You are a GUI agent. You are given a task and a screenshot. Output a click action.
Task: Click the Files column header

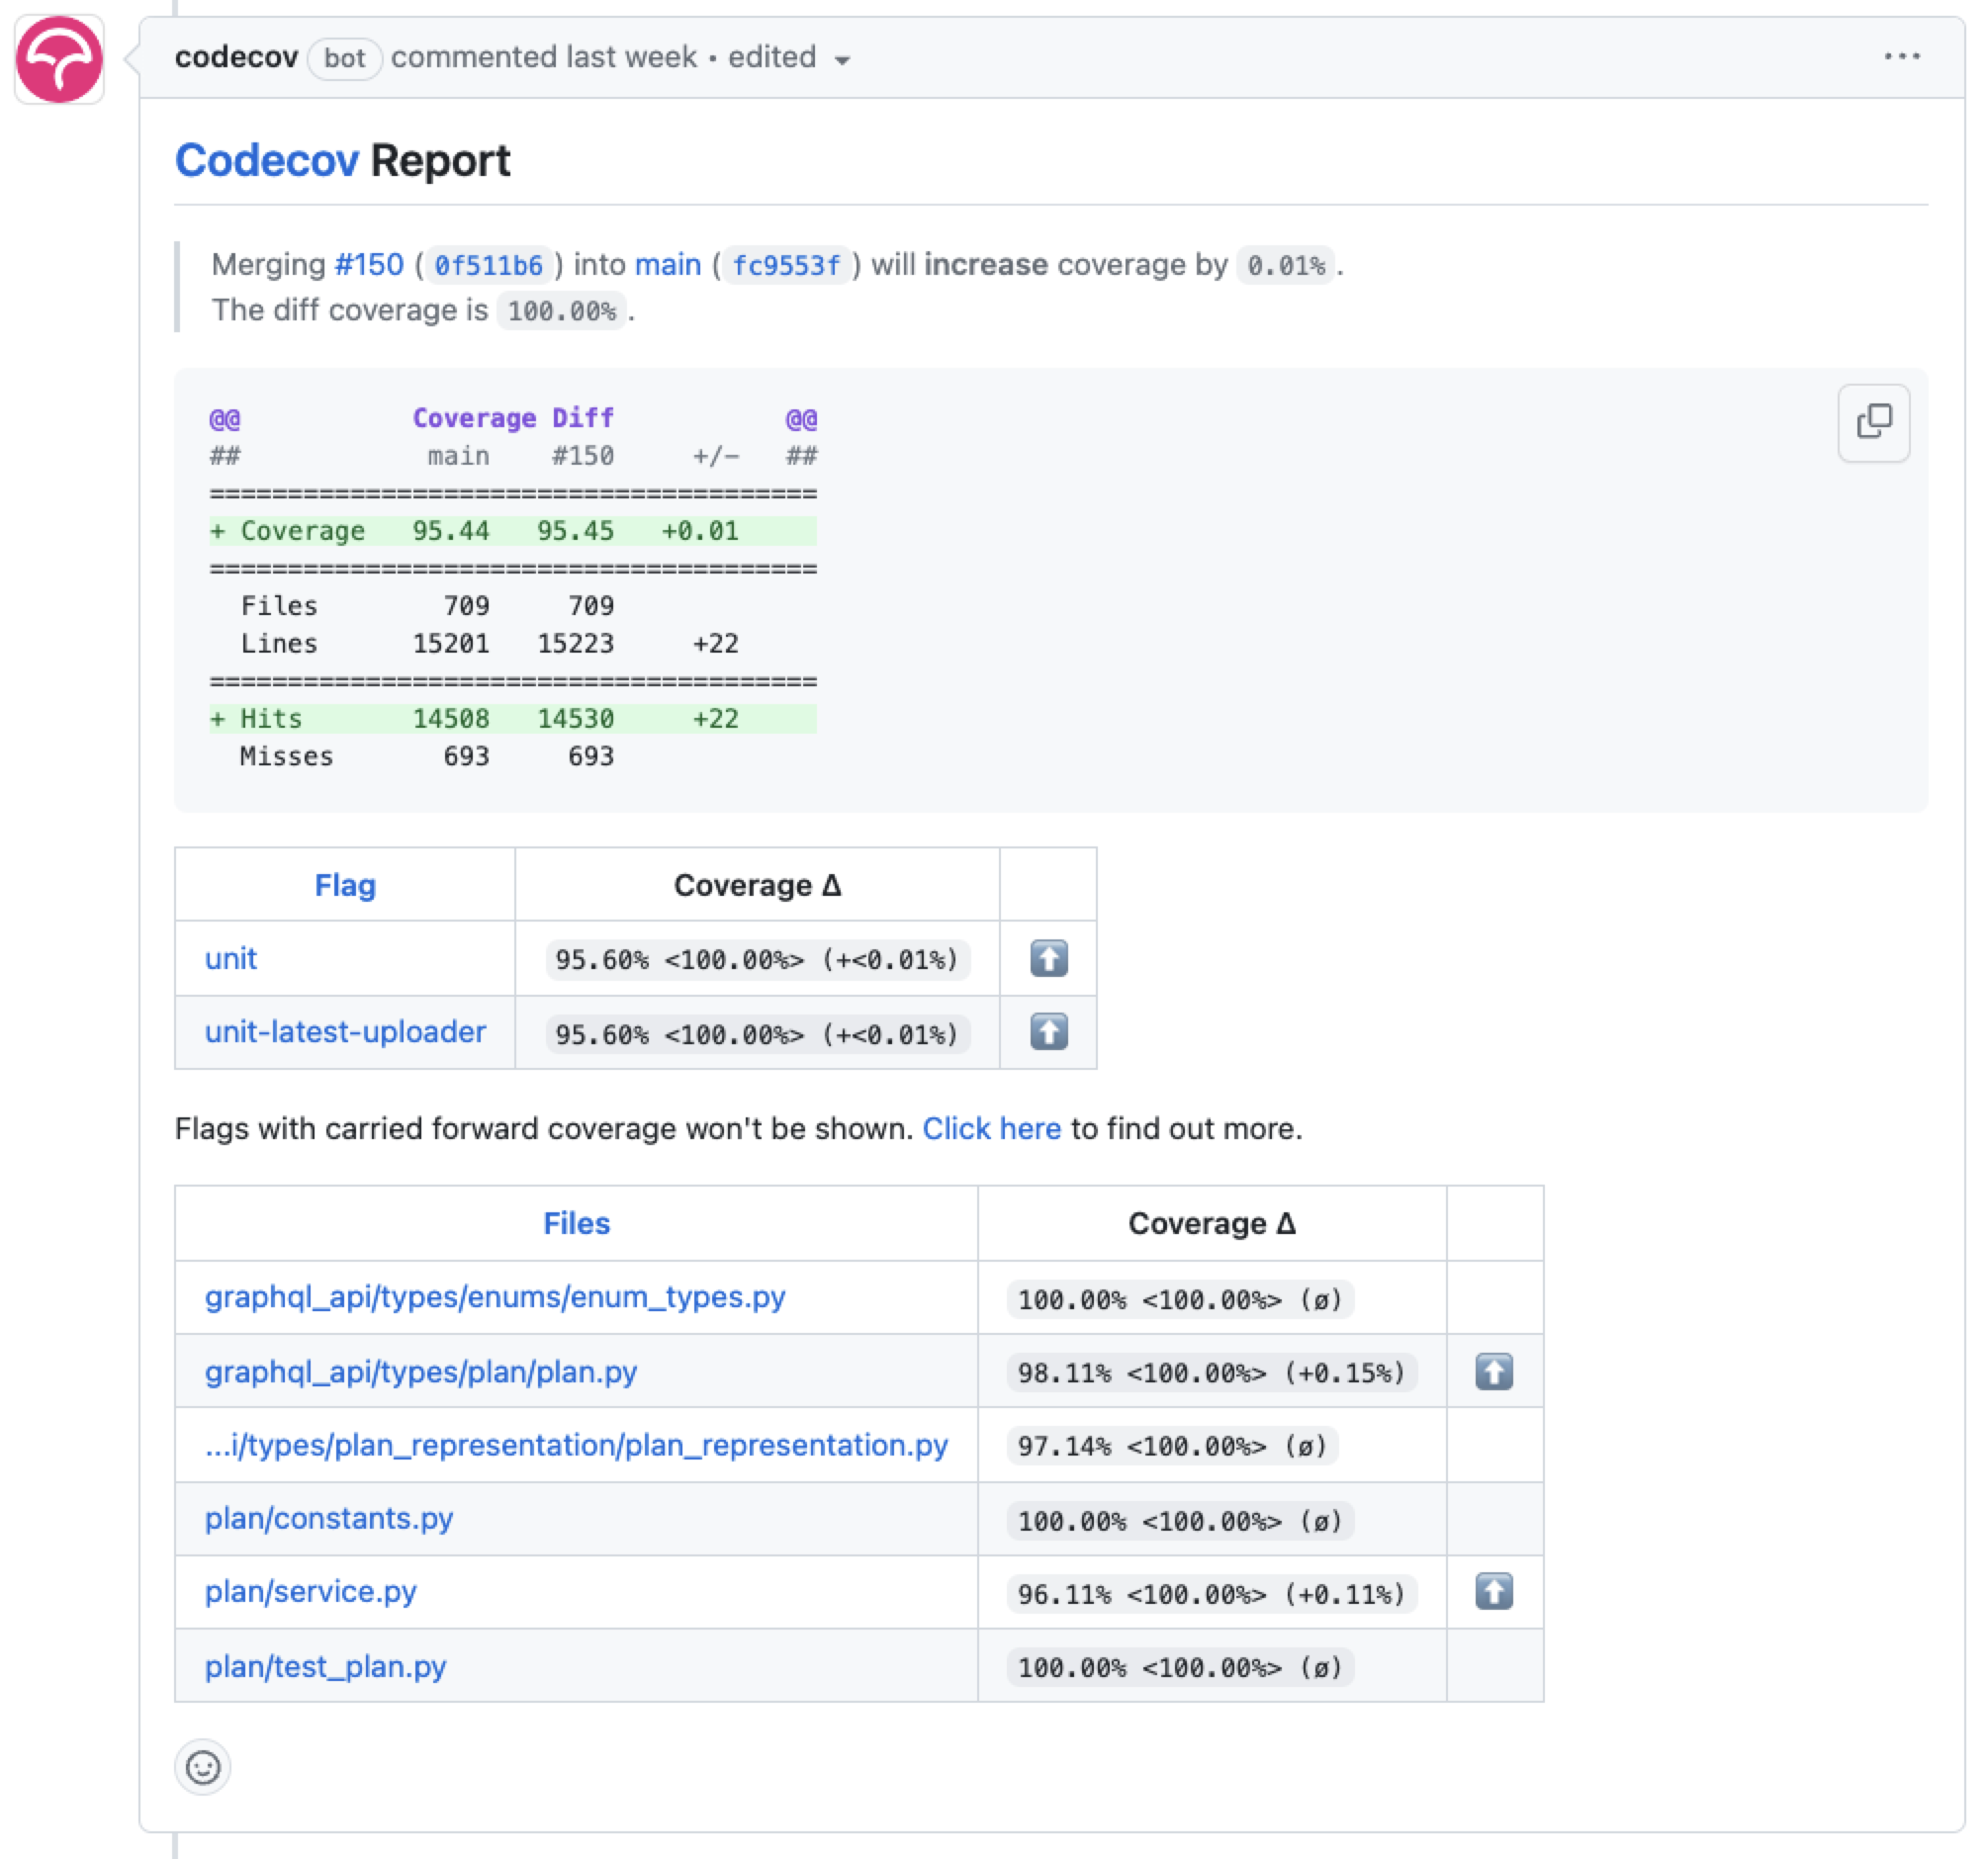click(x=577, y=1222)
